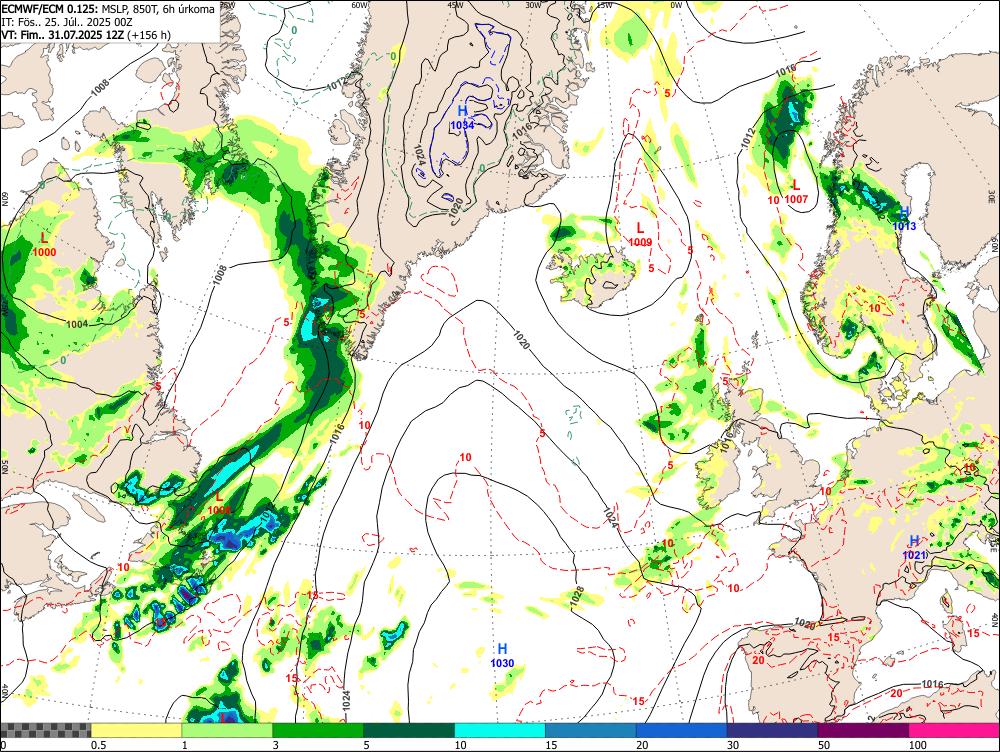Click the 'L 1000' low marker

click(44, 245)
